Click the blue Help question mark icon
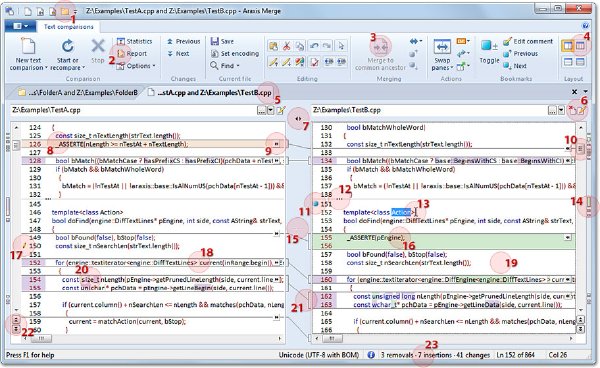Viewport: 600px width, 368px height. click(x=585, y=26)
